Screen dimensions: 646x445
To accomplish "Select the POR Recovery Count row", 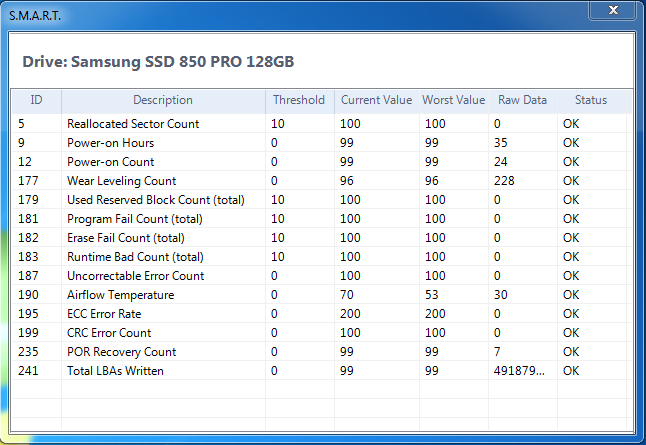I will (321, 351).
